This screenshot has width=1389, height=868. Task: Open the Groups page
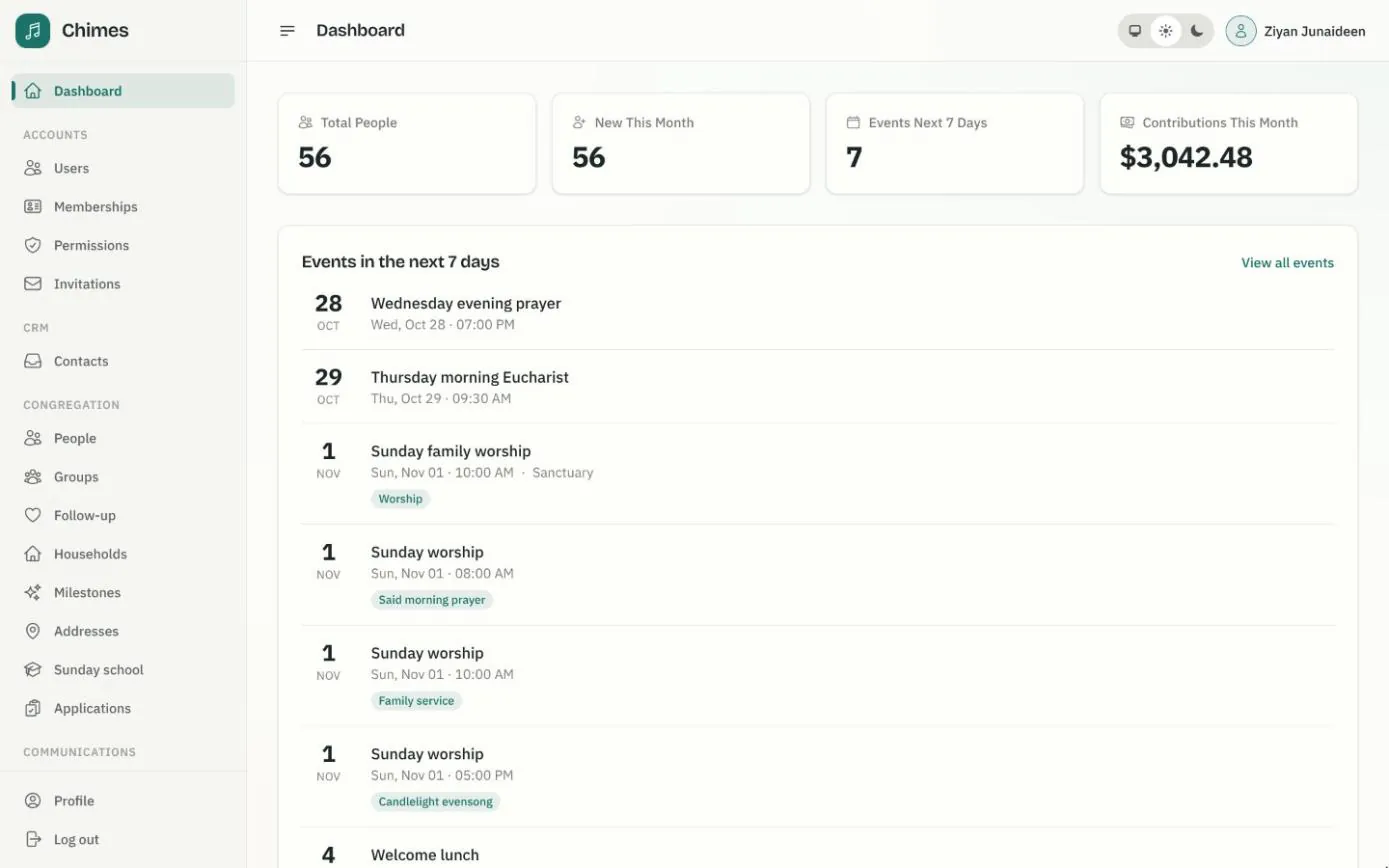123,477
